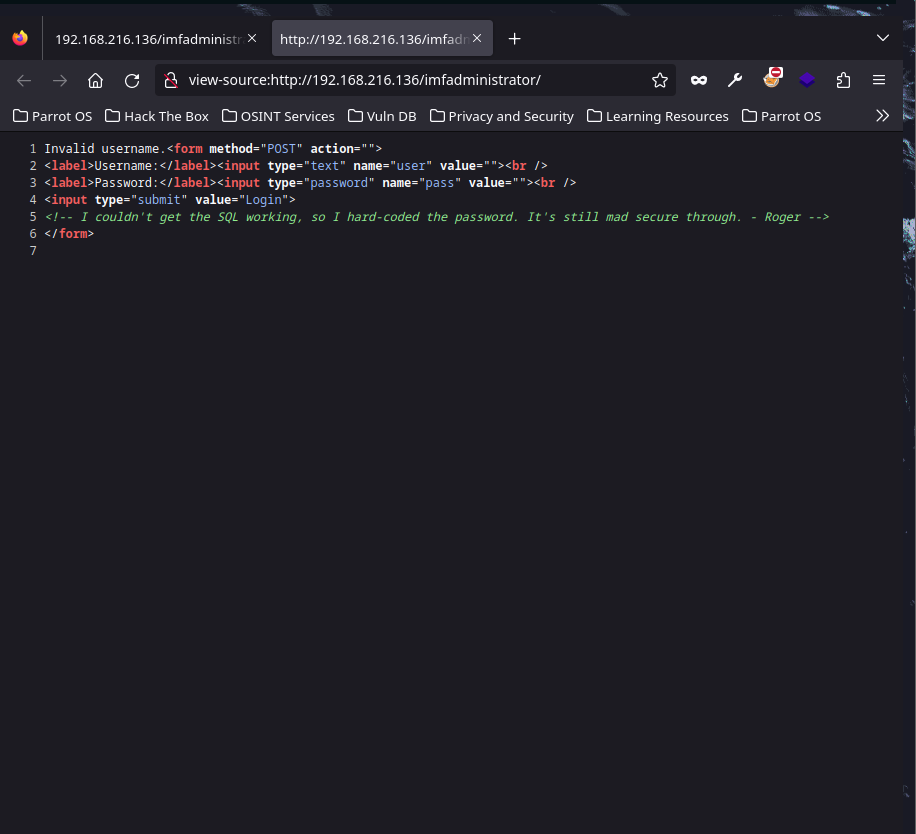Image resolution: width=916 pixels, height=834 pixels.
Task: Click Roger's hard-coded password comment
Action: click(436, 217)
